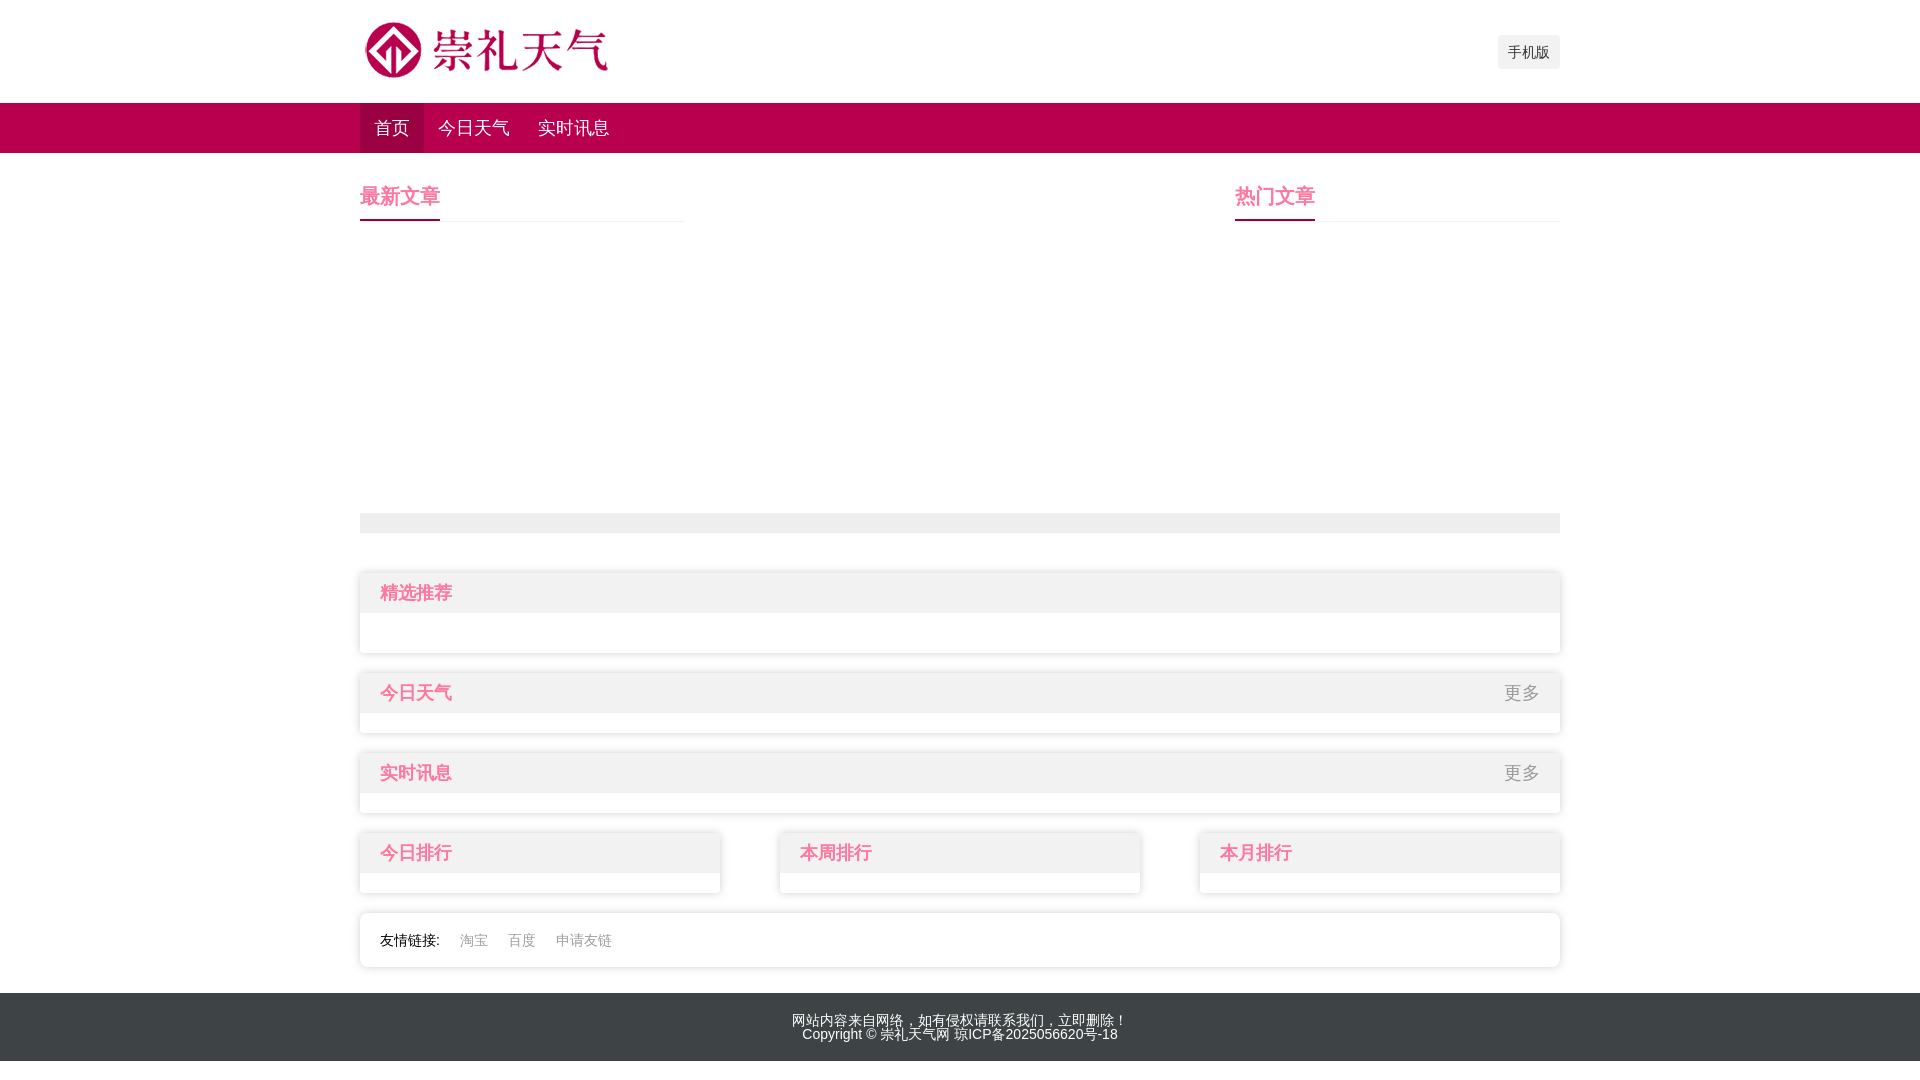1920x1080 pixels.
Task: Click the 琼ICP备2025056620号-18 footer text
Action: click(x=1036, y=1034)
